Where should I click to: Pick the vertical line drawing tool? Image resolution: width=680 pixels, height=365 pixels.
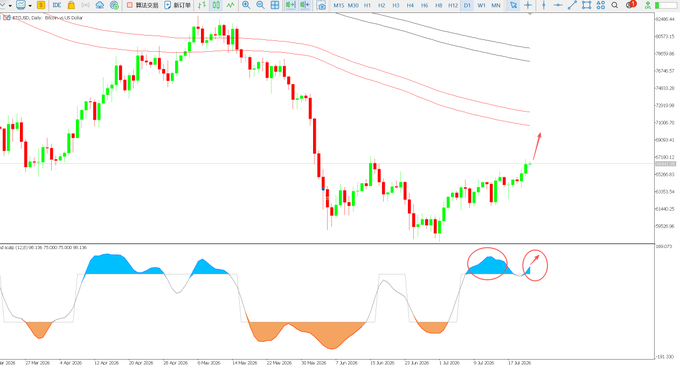pos(544,5)
